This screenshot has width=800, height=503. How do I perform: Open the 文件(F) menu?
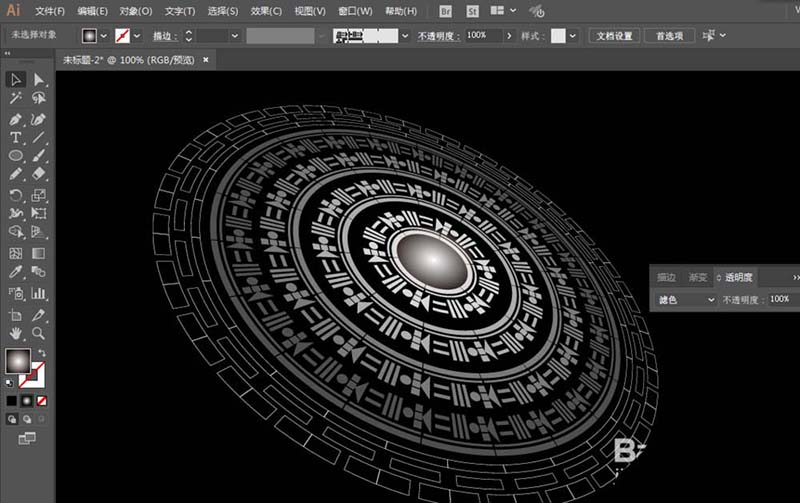(50, 11)
